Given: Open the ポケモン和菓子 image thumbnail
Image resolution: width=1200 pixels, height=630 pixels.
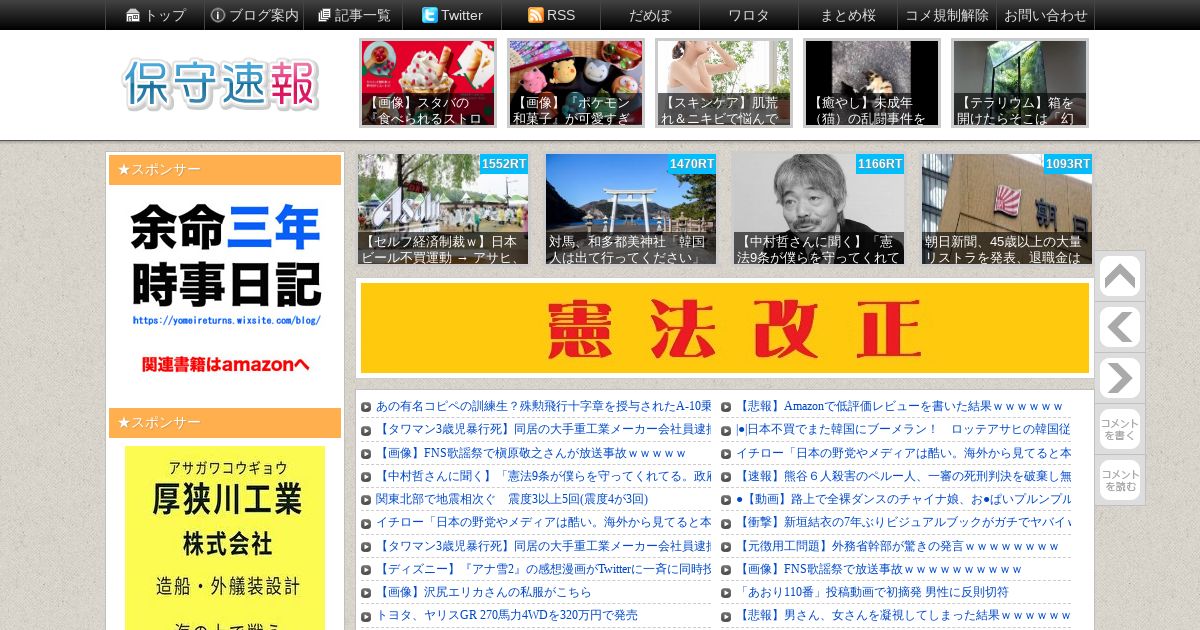Looking at the screenshot, I should coord(576,83).
